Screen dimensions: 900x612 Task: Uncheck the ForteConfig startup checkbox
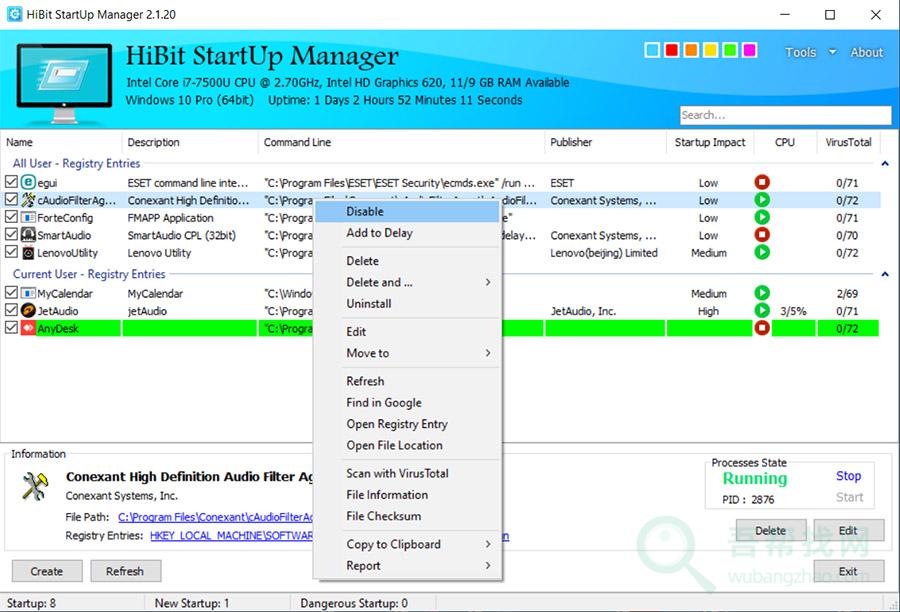point(11,218)
